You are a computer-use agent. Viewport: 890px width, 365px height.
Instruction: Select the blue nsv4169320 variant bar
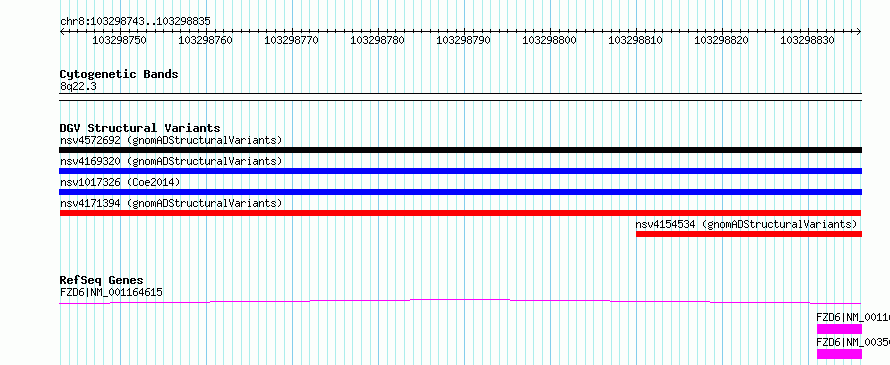click(460, 171)
